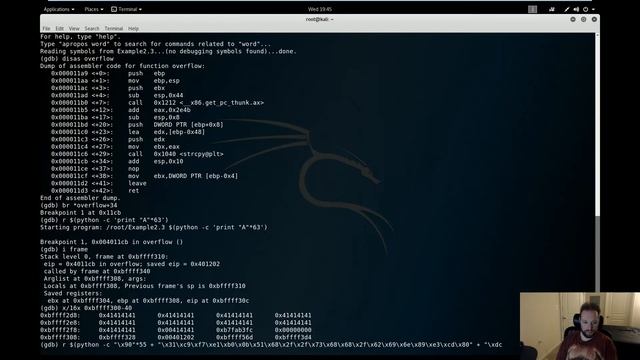Open the Help menu
The width and height of the screenshot is (640, 360).
[x=133, y=29]
